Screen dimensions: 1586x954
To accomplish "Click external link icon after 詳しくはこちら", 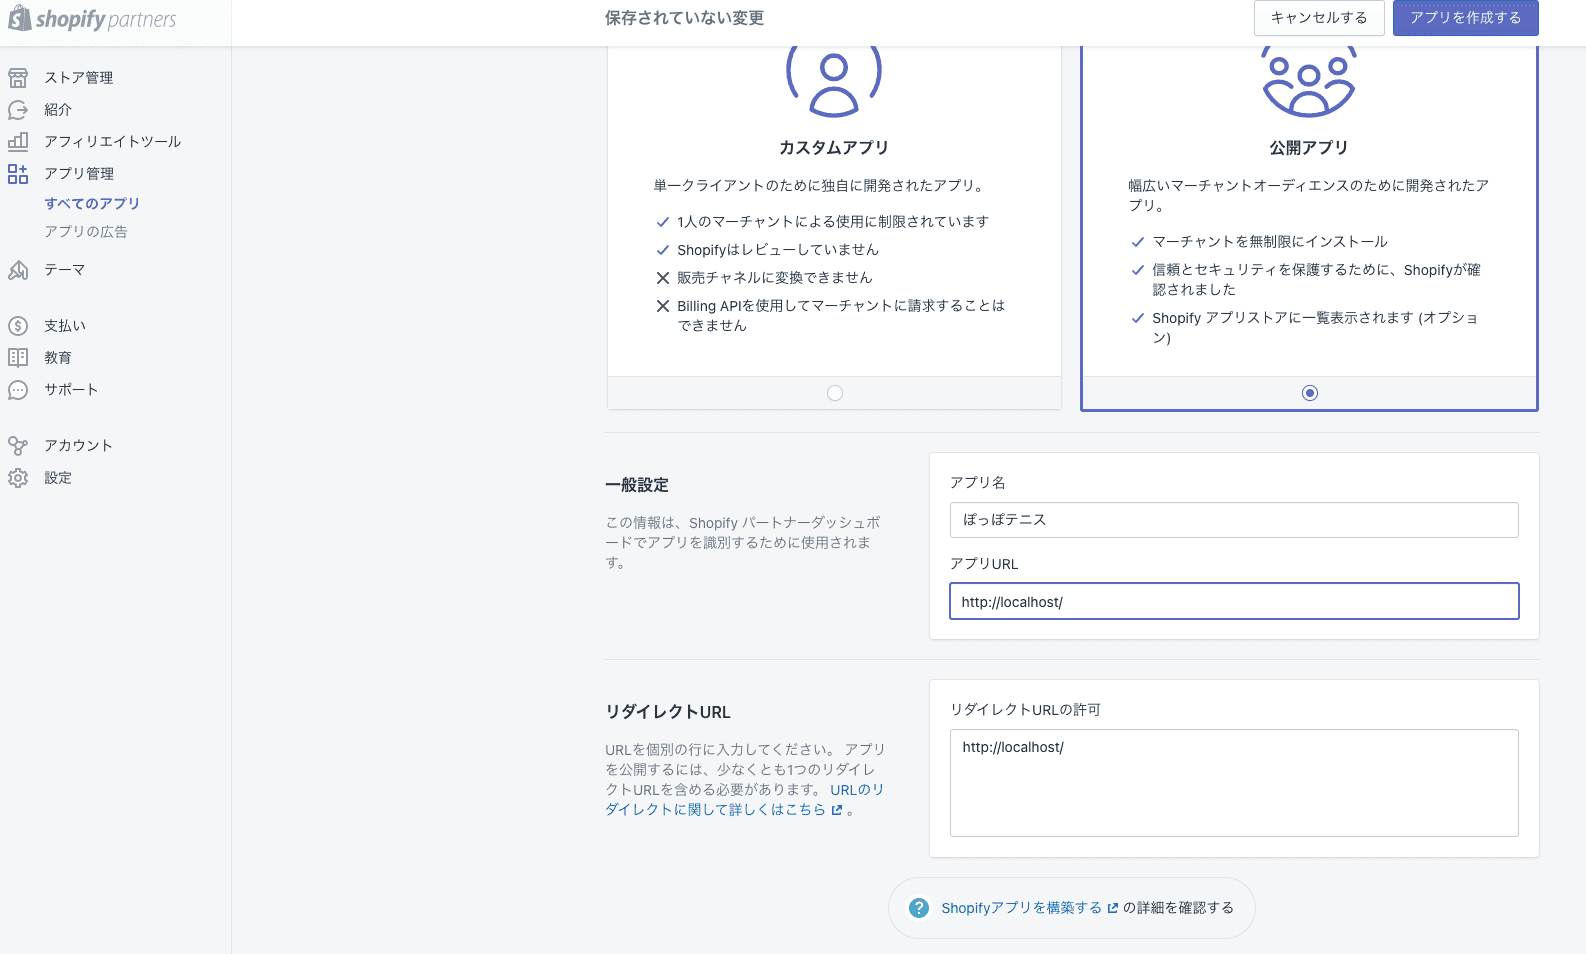I will tap(837, 810).
